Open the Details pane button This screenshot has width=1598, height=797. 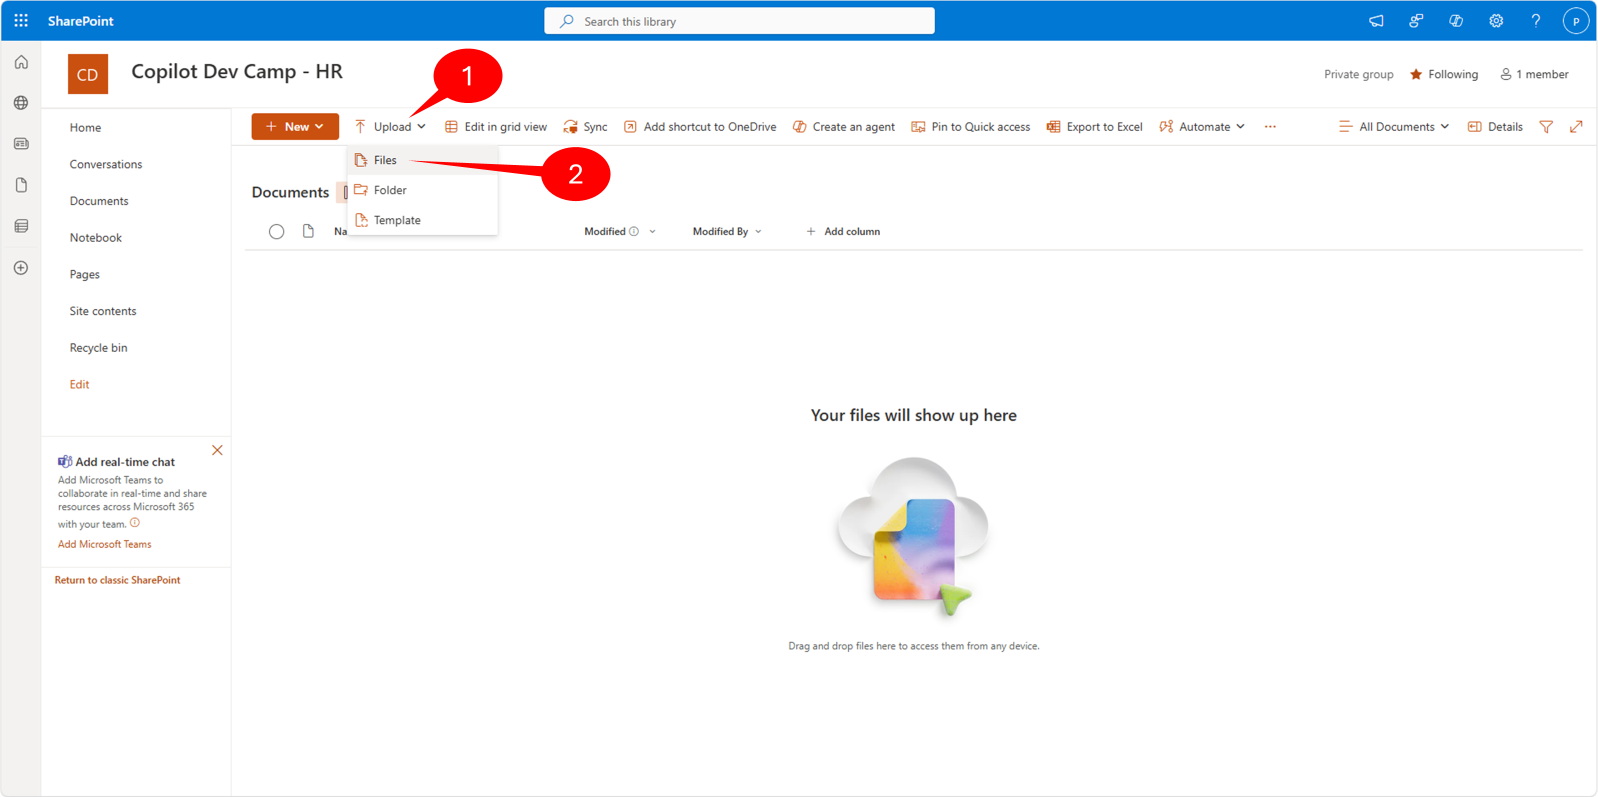(x=1495, y=127)
